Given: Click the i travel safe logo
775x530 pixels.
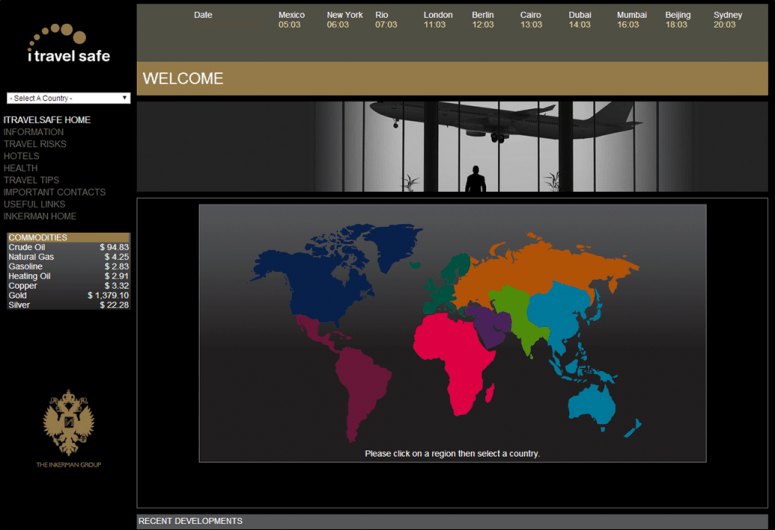Looking at the screenshot, I should [x=69, y=44].
